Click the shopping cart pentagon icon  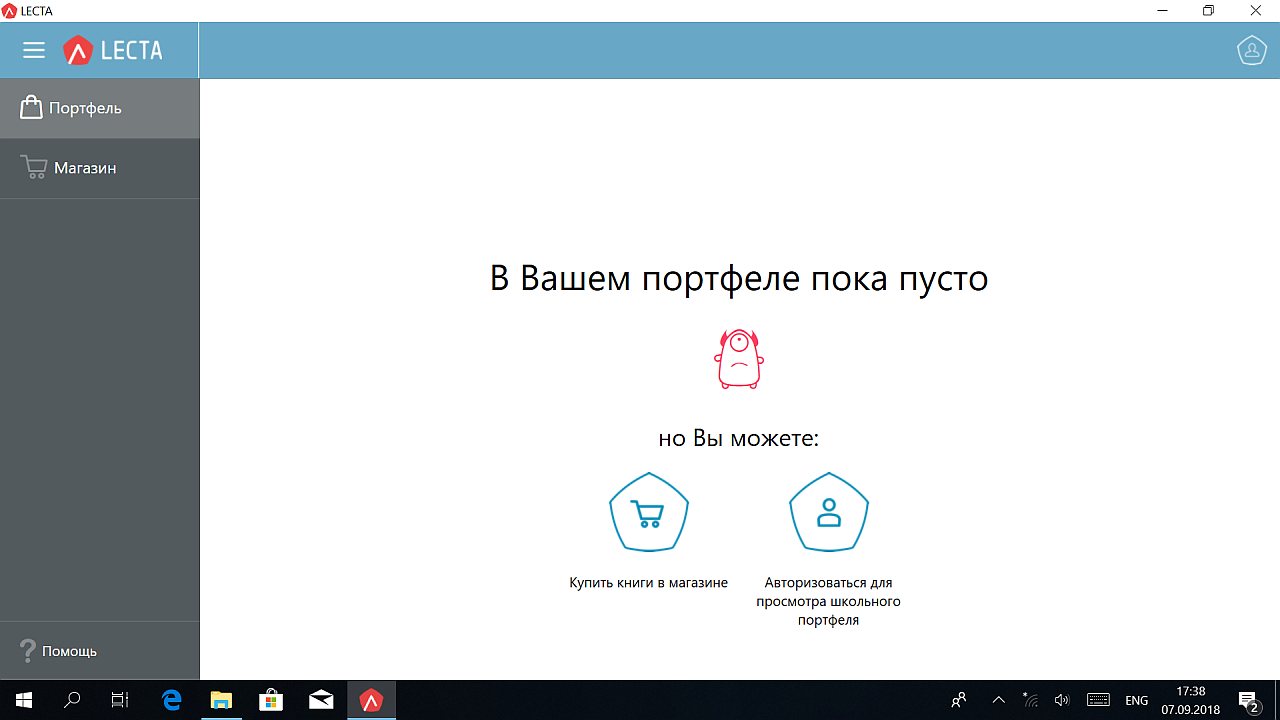tap(649, 512)
